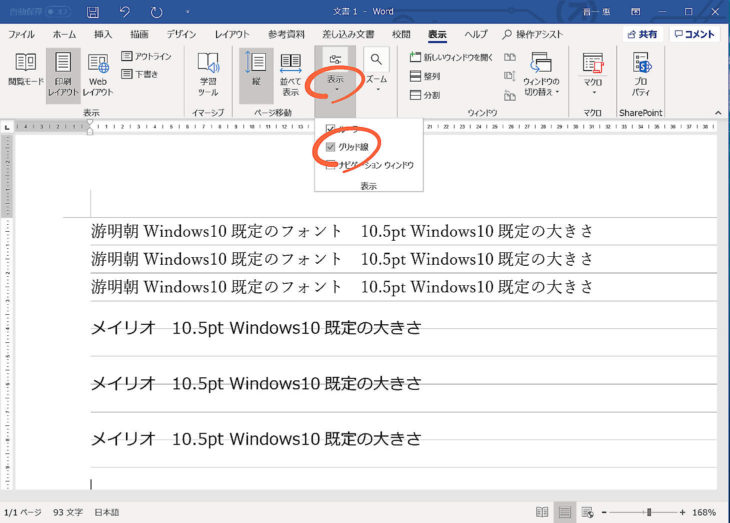Click the zoom slider in status bar
Screen dimensions: 730x523
650,512
